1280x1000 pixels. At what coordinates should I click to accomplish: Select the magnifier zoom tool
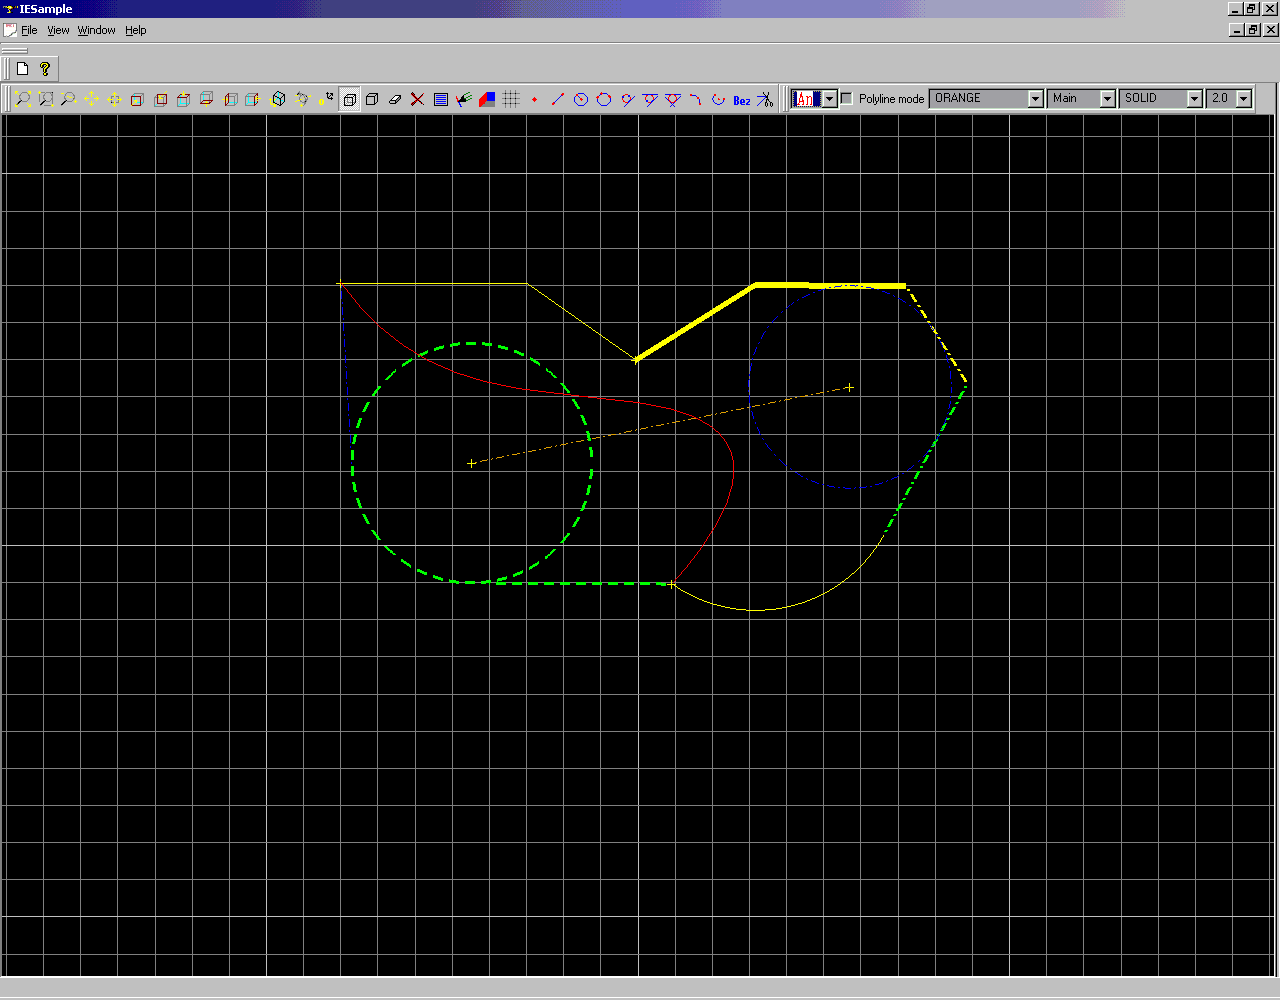(x=68, y=99)
